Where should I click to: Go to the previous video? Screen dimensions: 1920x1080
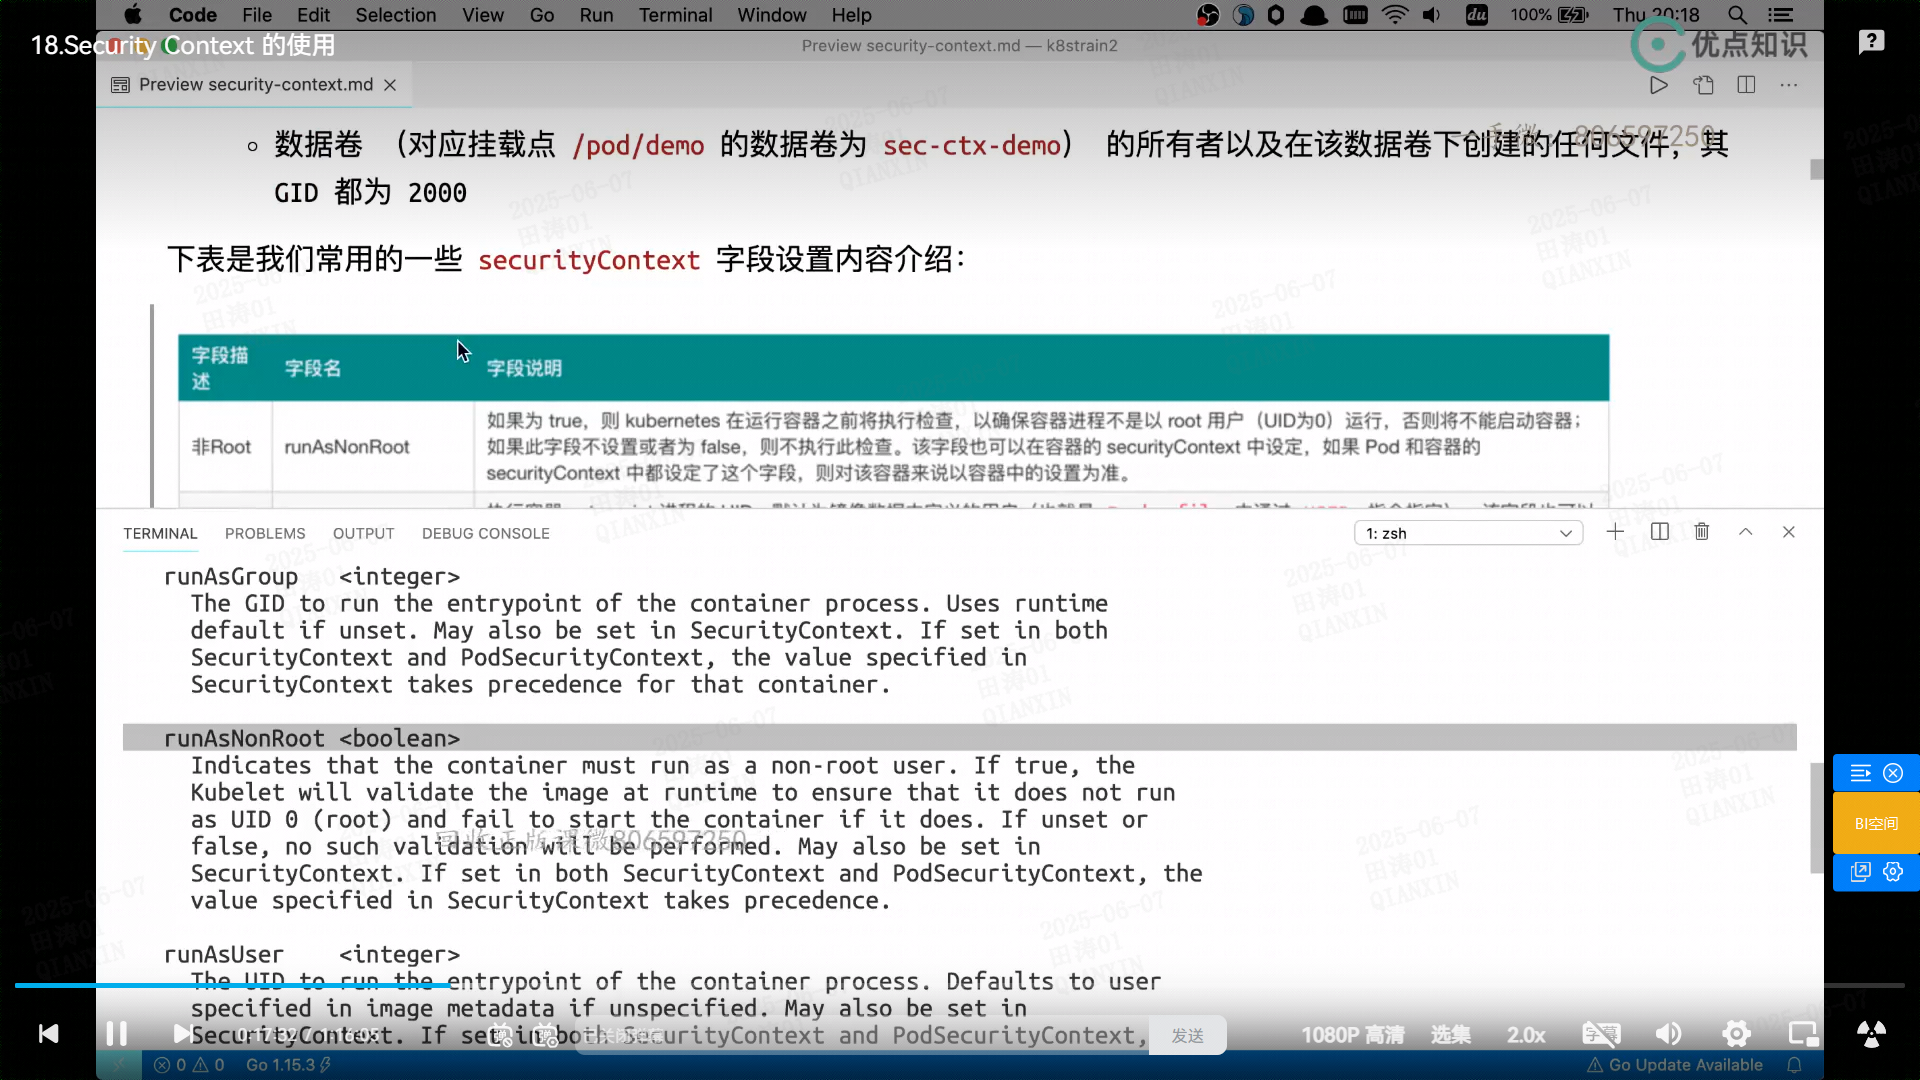(x=48, y=1033)
